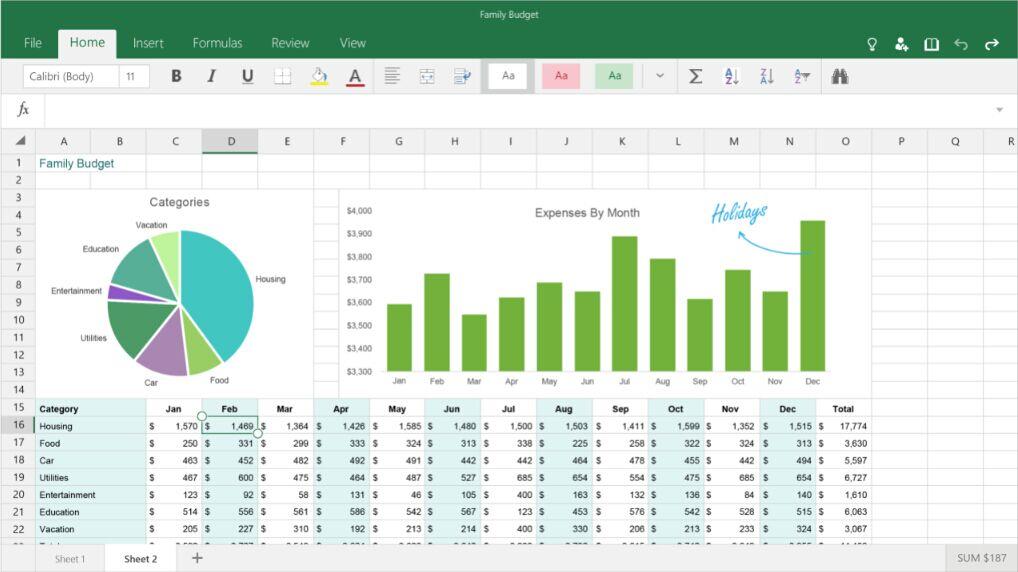Open the Calibri (Body) font dropdown

tap(70, 76)
